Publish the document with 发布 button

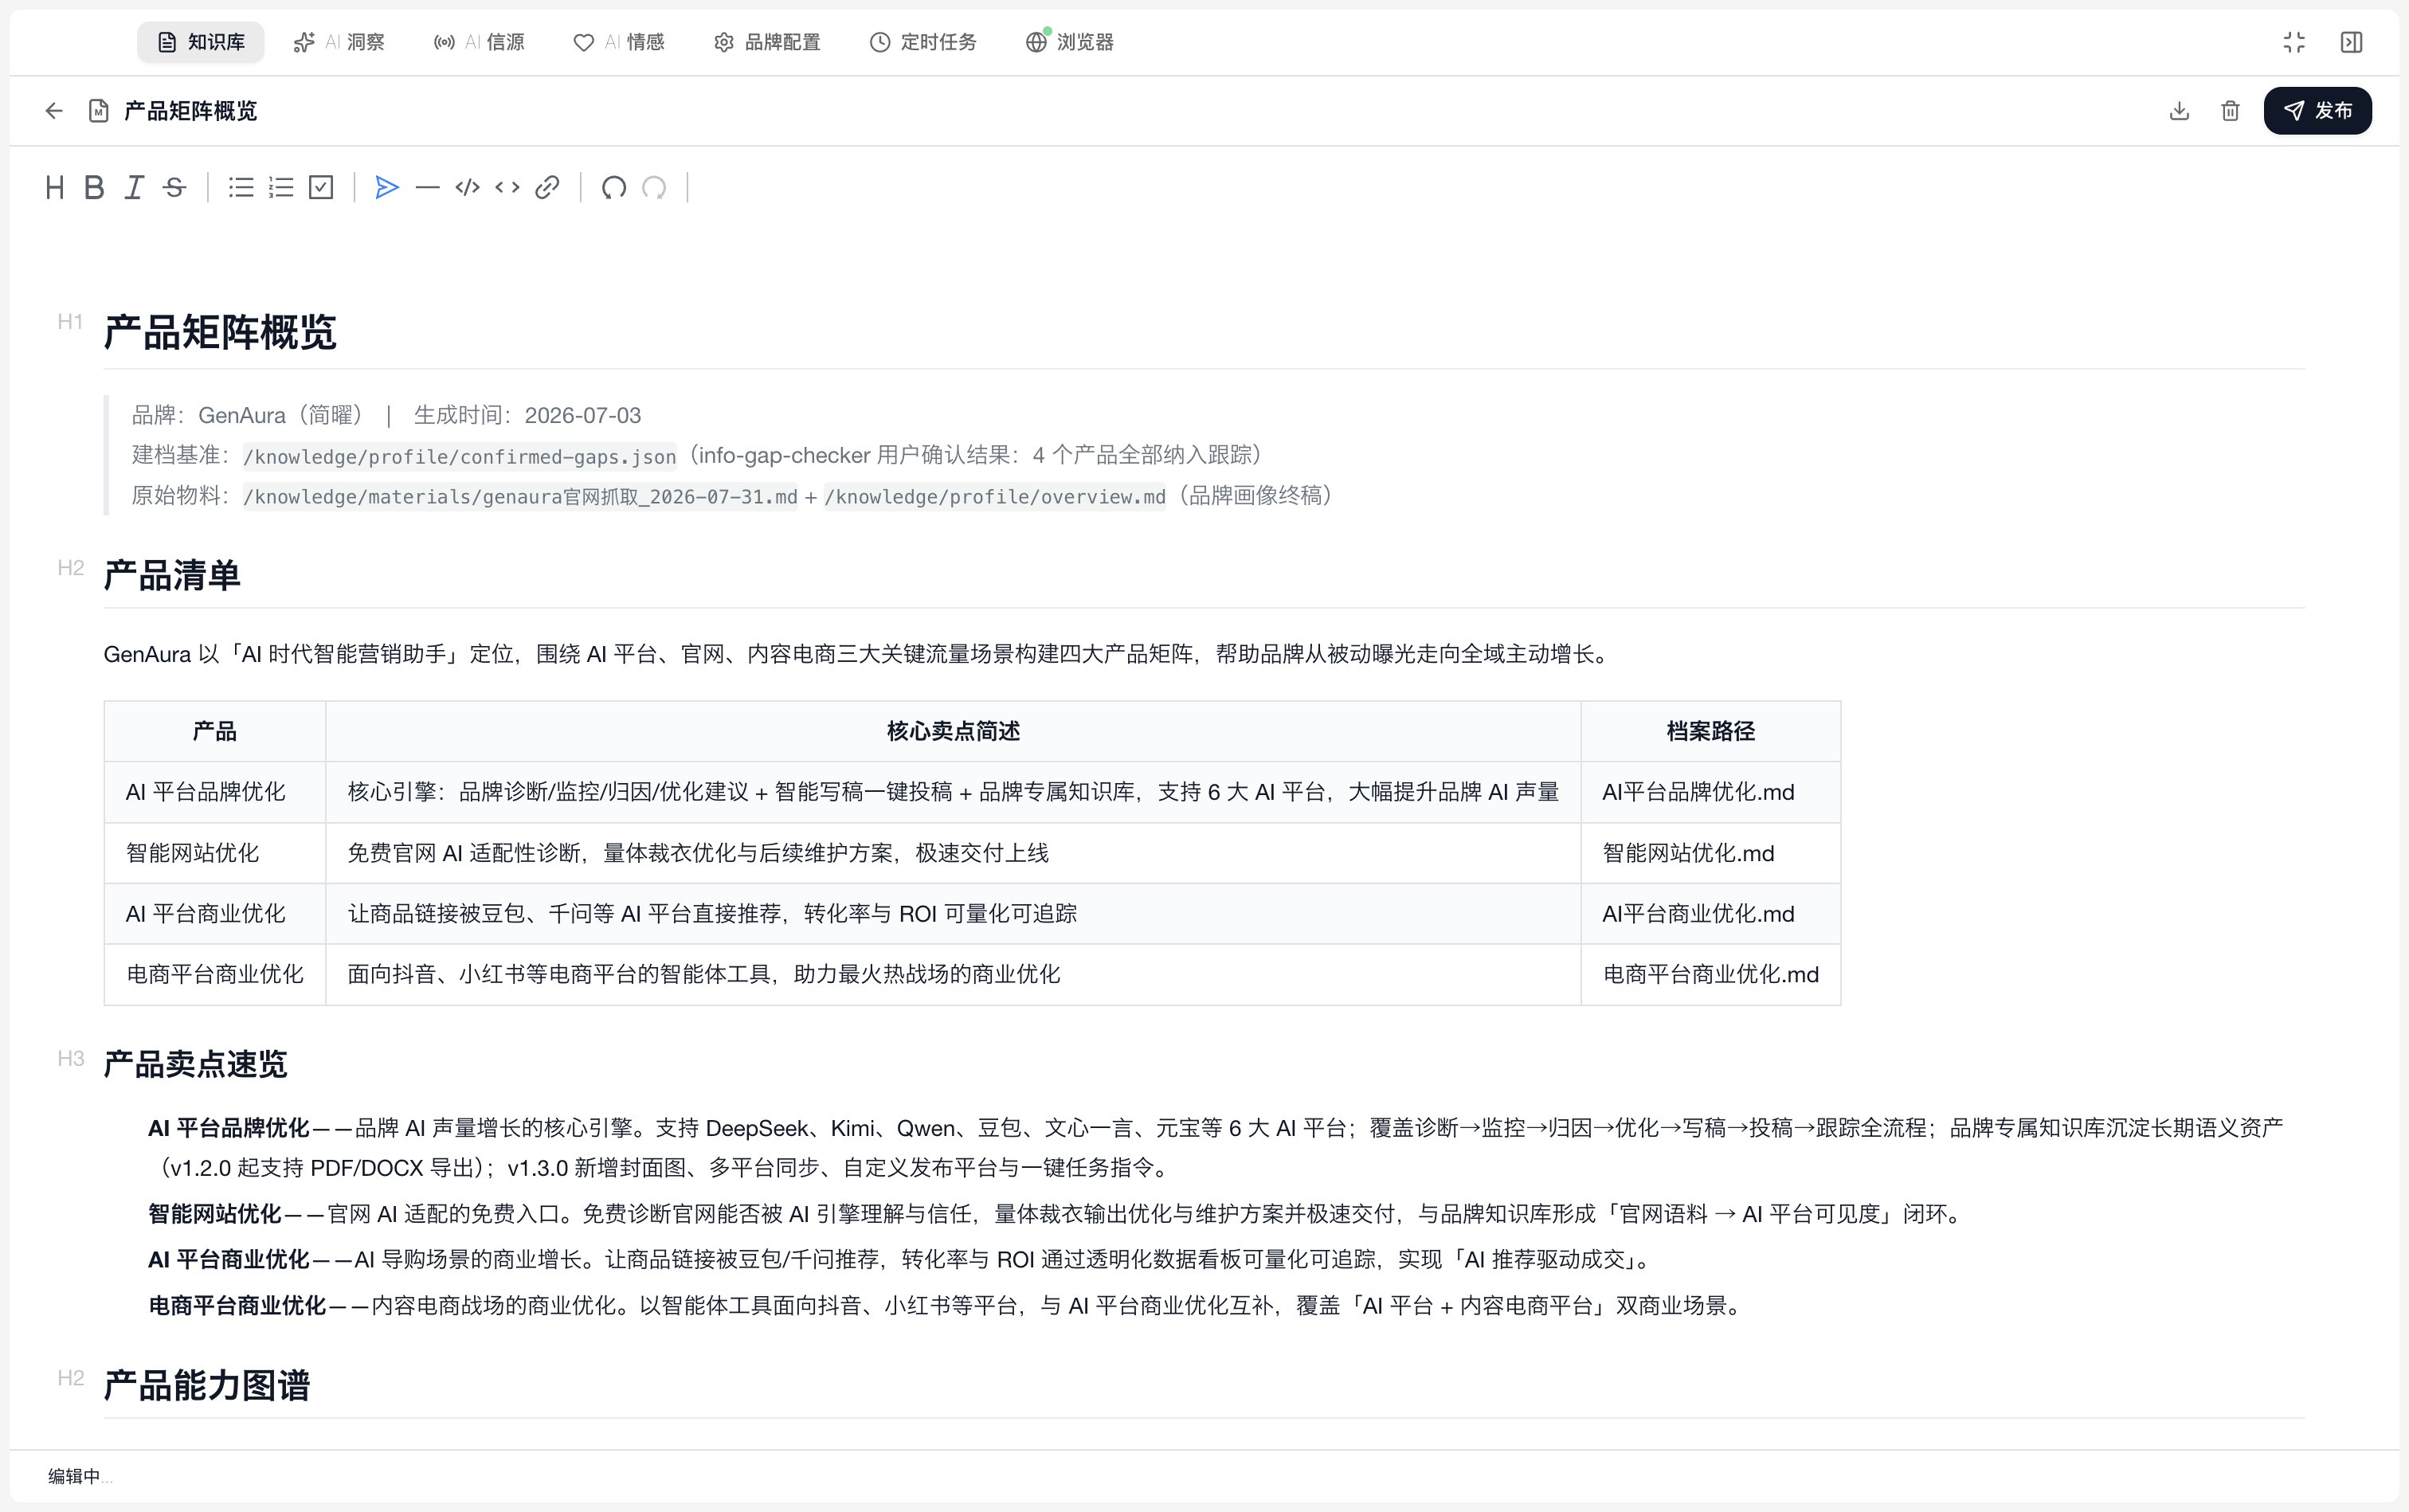[x=2317, y=111]
